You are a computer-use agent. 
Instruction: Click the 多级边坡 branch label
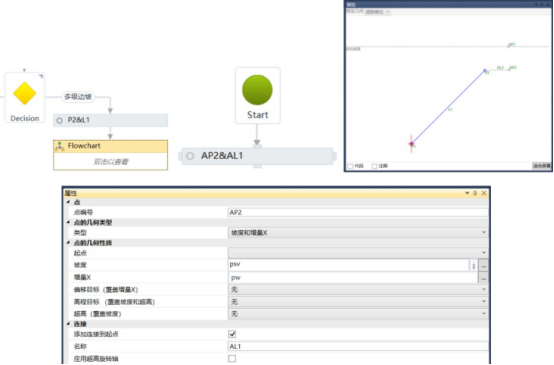point(78,96)
